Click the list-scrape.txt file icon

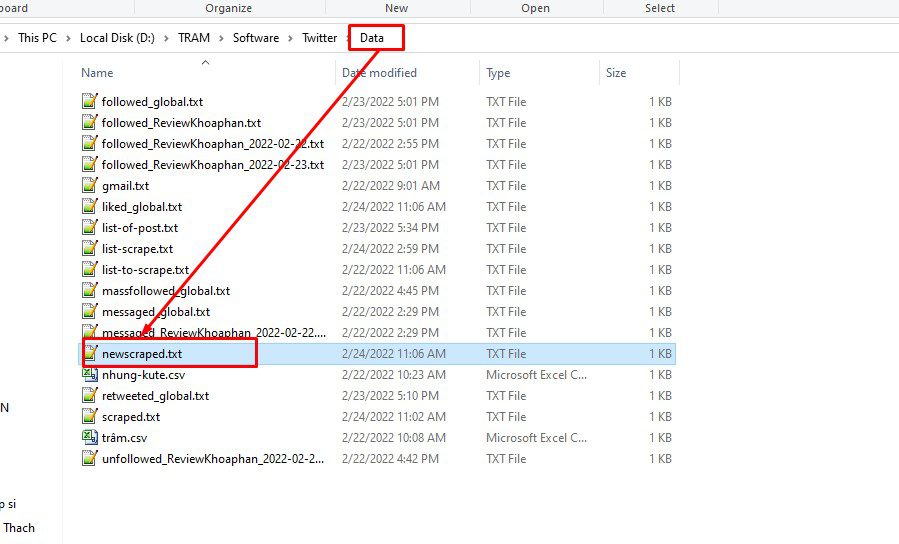pos(89,249)
